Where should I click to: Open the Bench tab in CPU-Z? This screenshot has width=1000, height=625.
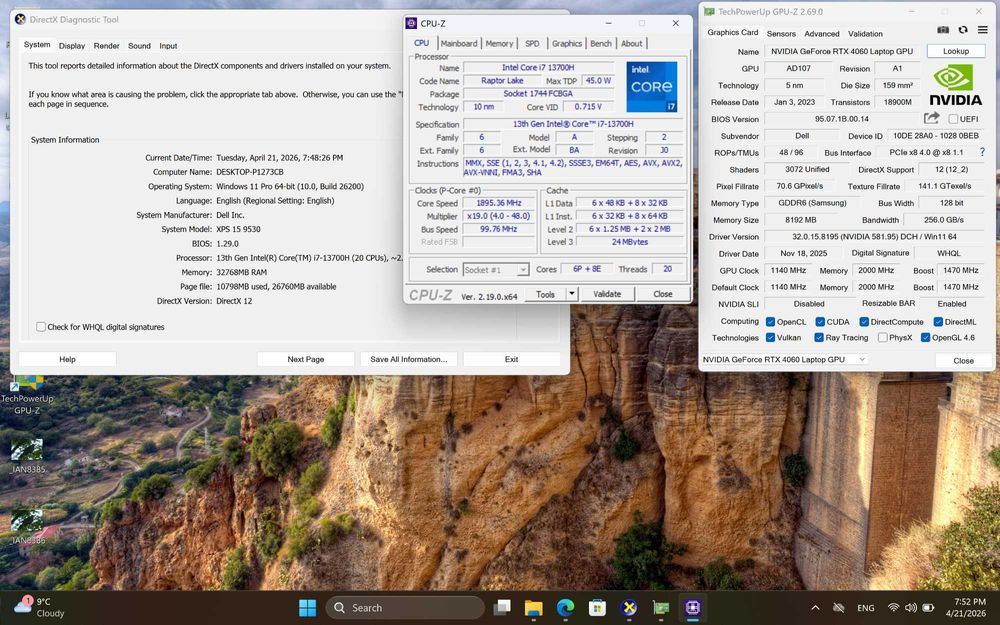(x=601, y=43)
